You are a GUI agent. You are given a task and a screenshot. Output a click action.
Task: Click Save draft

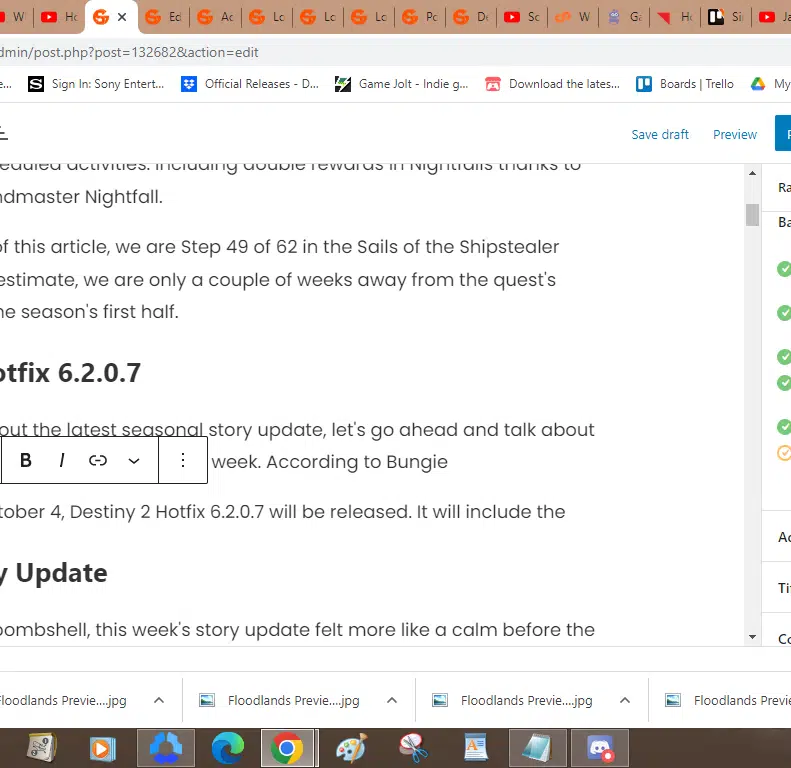coord(660,134)
